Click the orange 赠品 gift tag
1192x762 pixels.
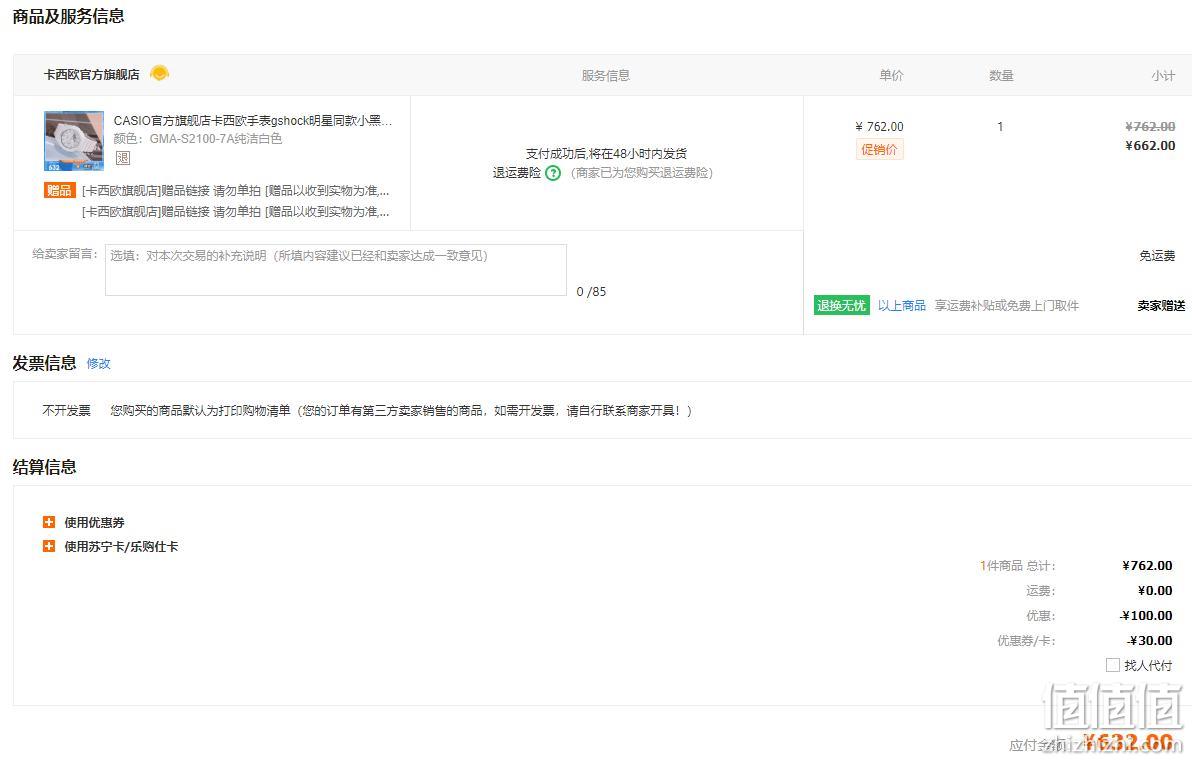click(59, 190)
